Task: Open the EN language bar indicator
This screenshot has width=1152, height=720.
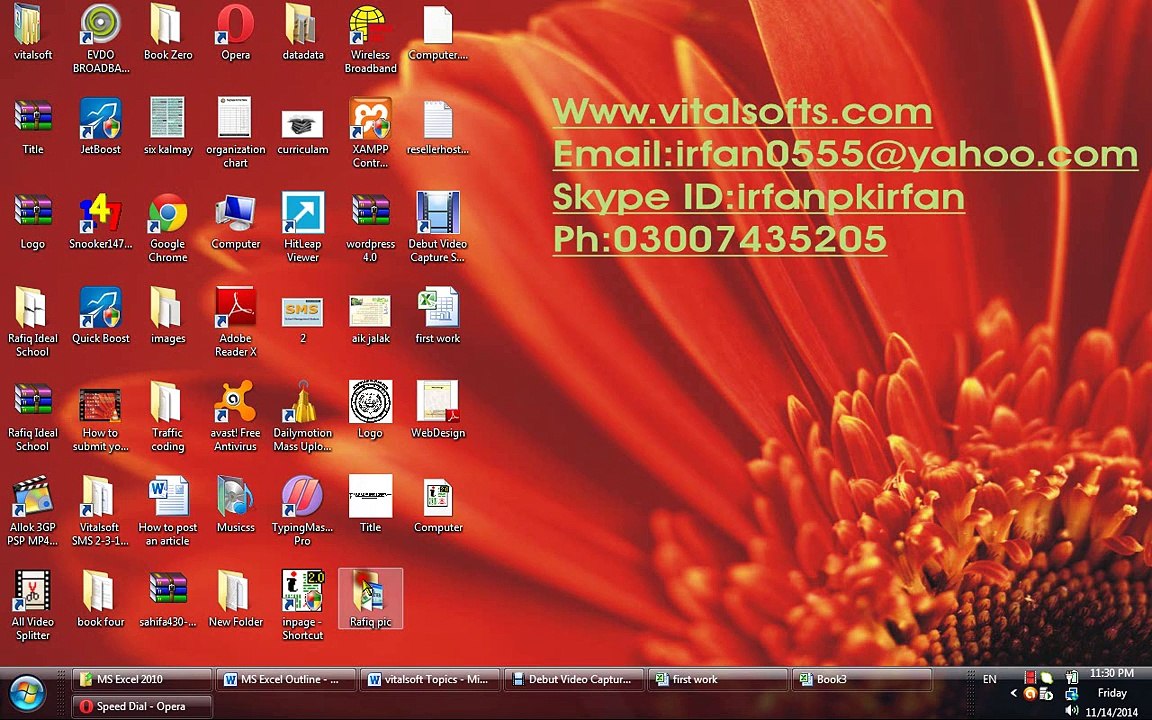Action: coord(990,679)
